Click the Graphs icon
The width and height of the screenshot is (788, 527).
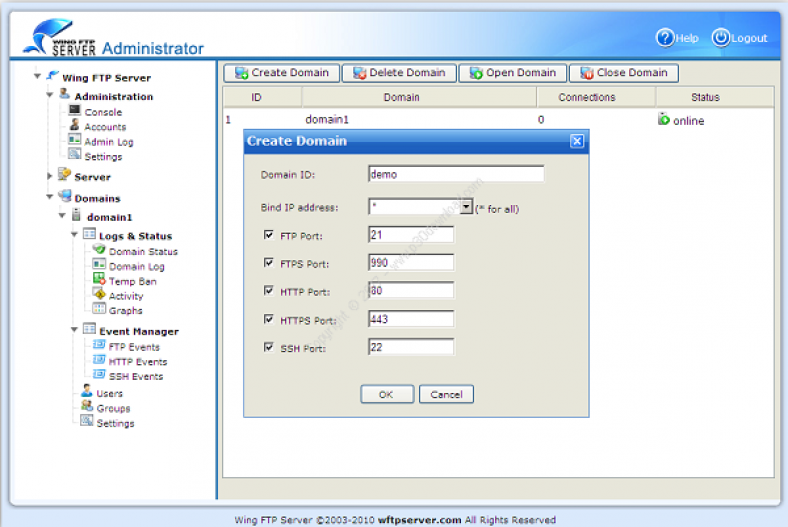click(99, 309)
